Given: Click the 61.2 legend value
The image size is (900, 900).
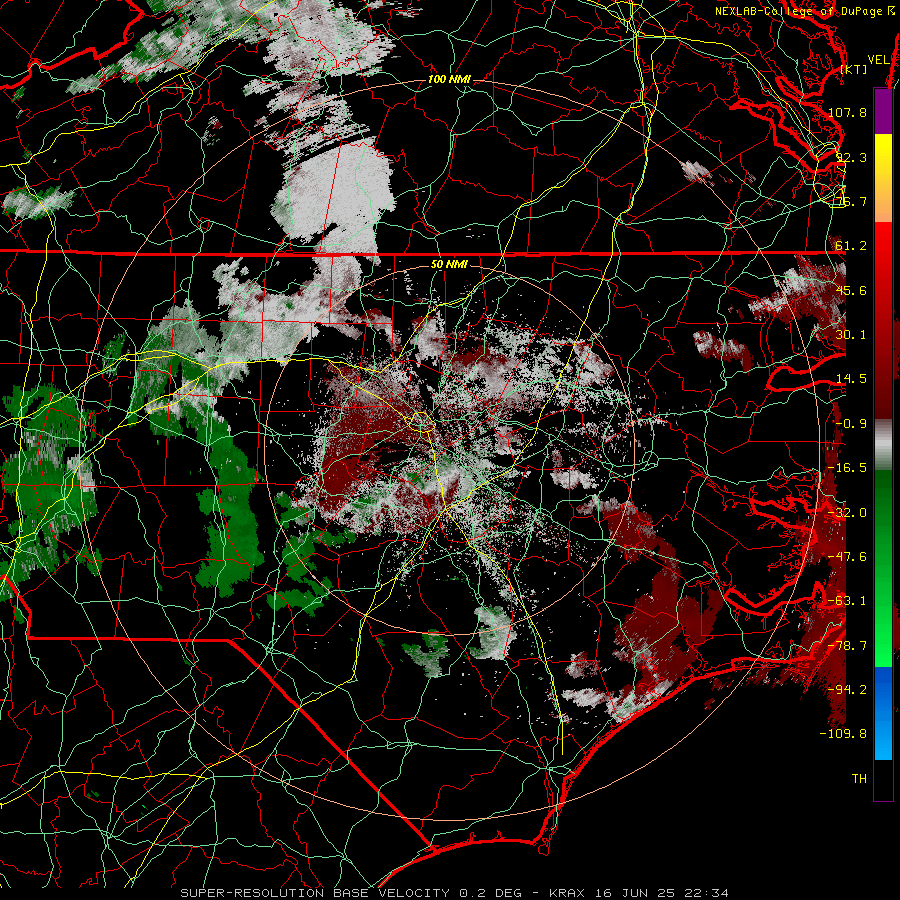Looking at the screenshot, I should click(851, 246).
